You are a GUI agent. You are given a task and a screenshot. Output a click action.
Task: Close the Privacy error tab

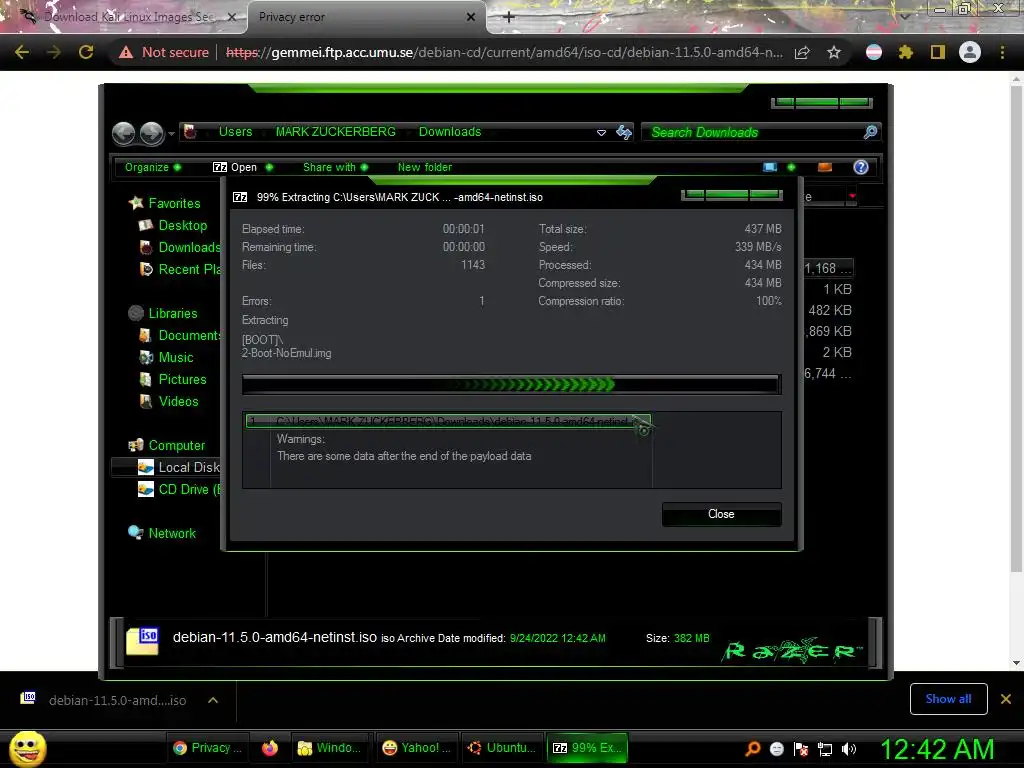click(471, 17)
